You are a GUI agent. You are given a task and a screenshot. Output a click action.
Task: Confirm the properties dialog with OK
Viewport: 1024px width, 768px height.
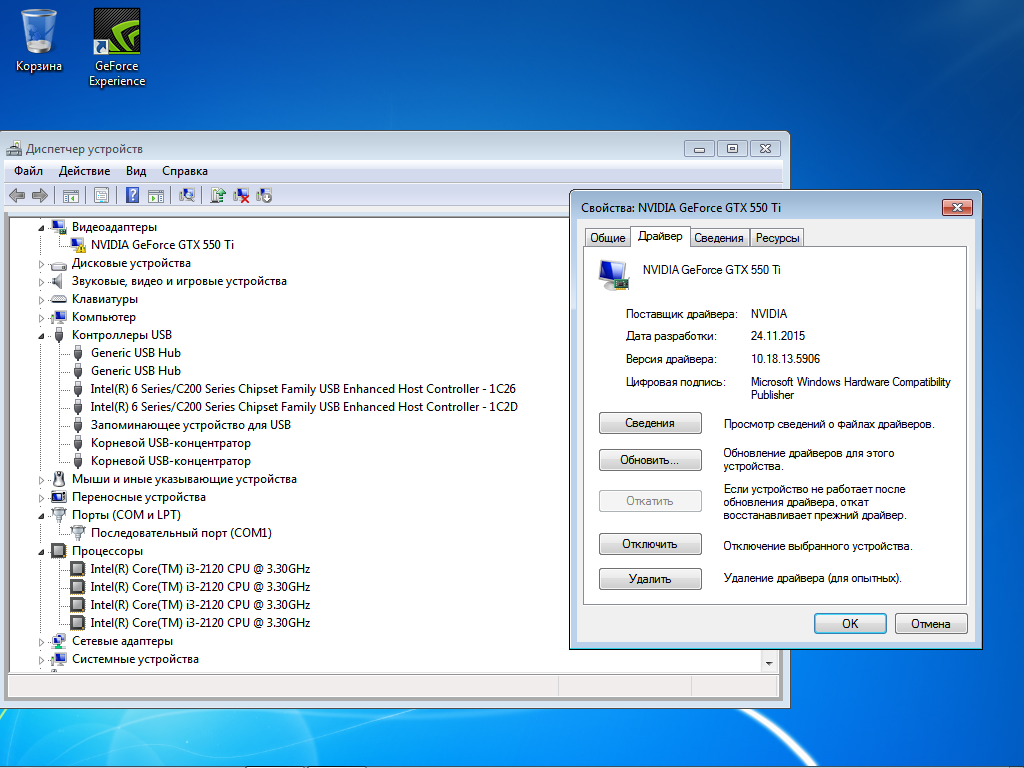pyautogui.click(x=850, y=624)
